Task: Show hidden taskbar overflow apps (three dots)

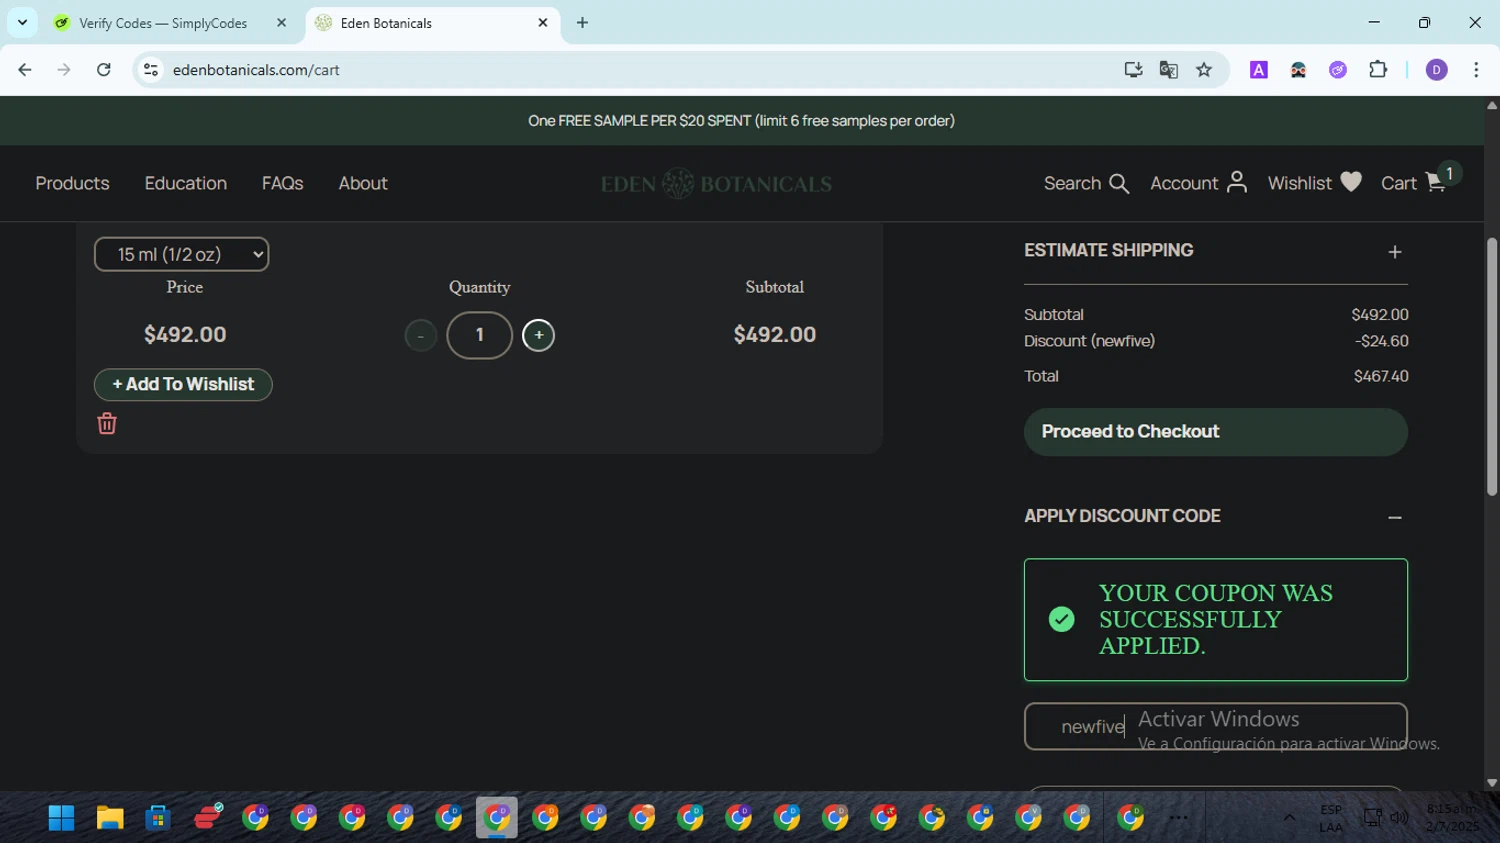Action: (x=1179, y=818)
